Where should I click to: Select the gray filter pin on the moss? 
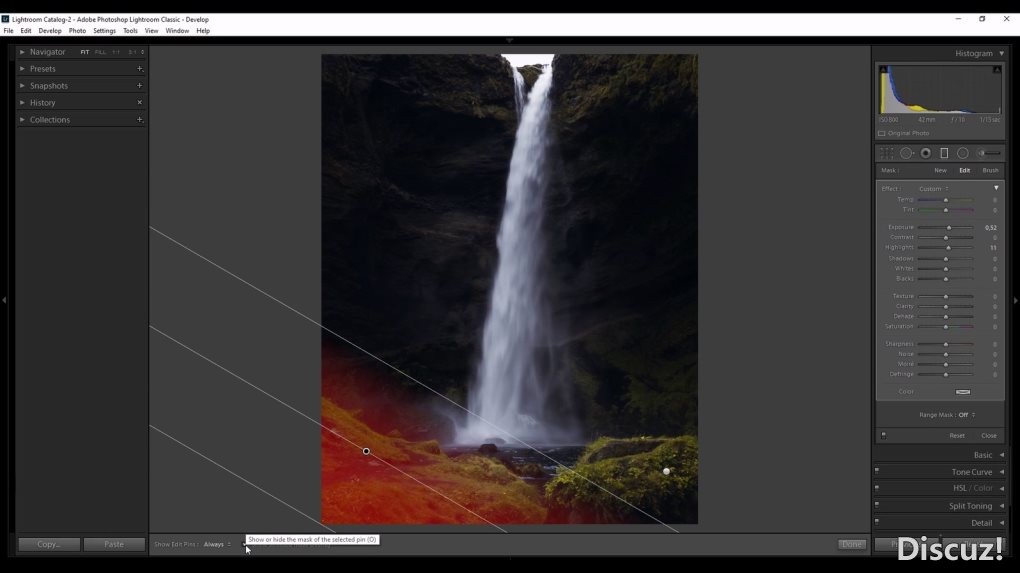(x=666, y=472)
